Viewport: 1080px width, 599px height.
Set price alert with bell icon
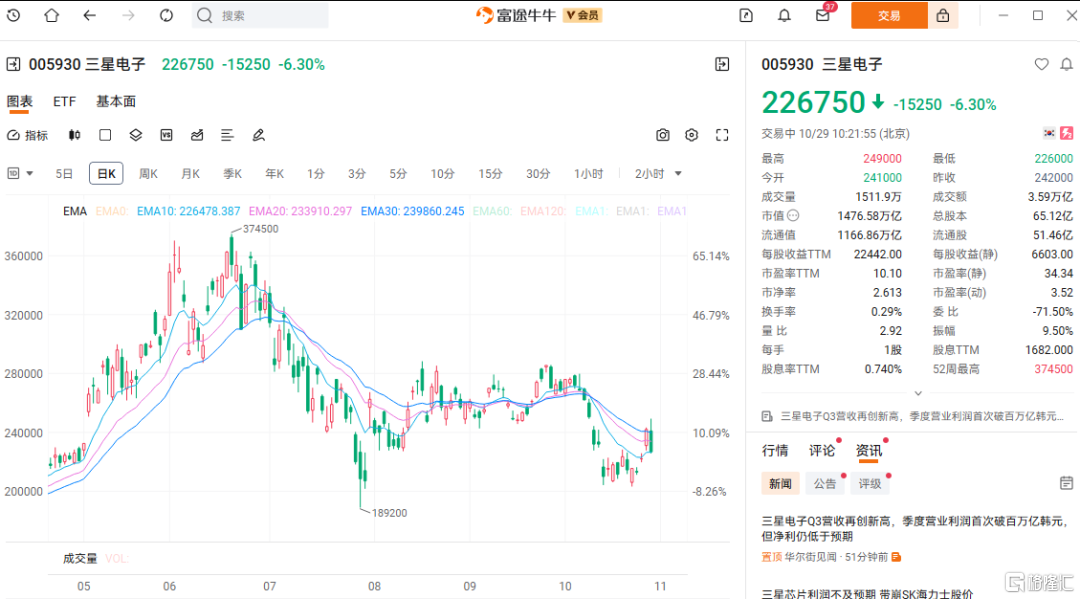[1066, 64]
